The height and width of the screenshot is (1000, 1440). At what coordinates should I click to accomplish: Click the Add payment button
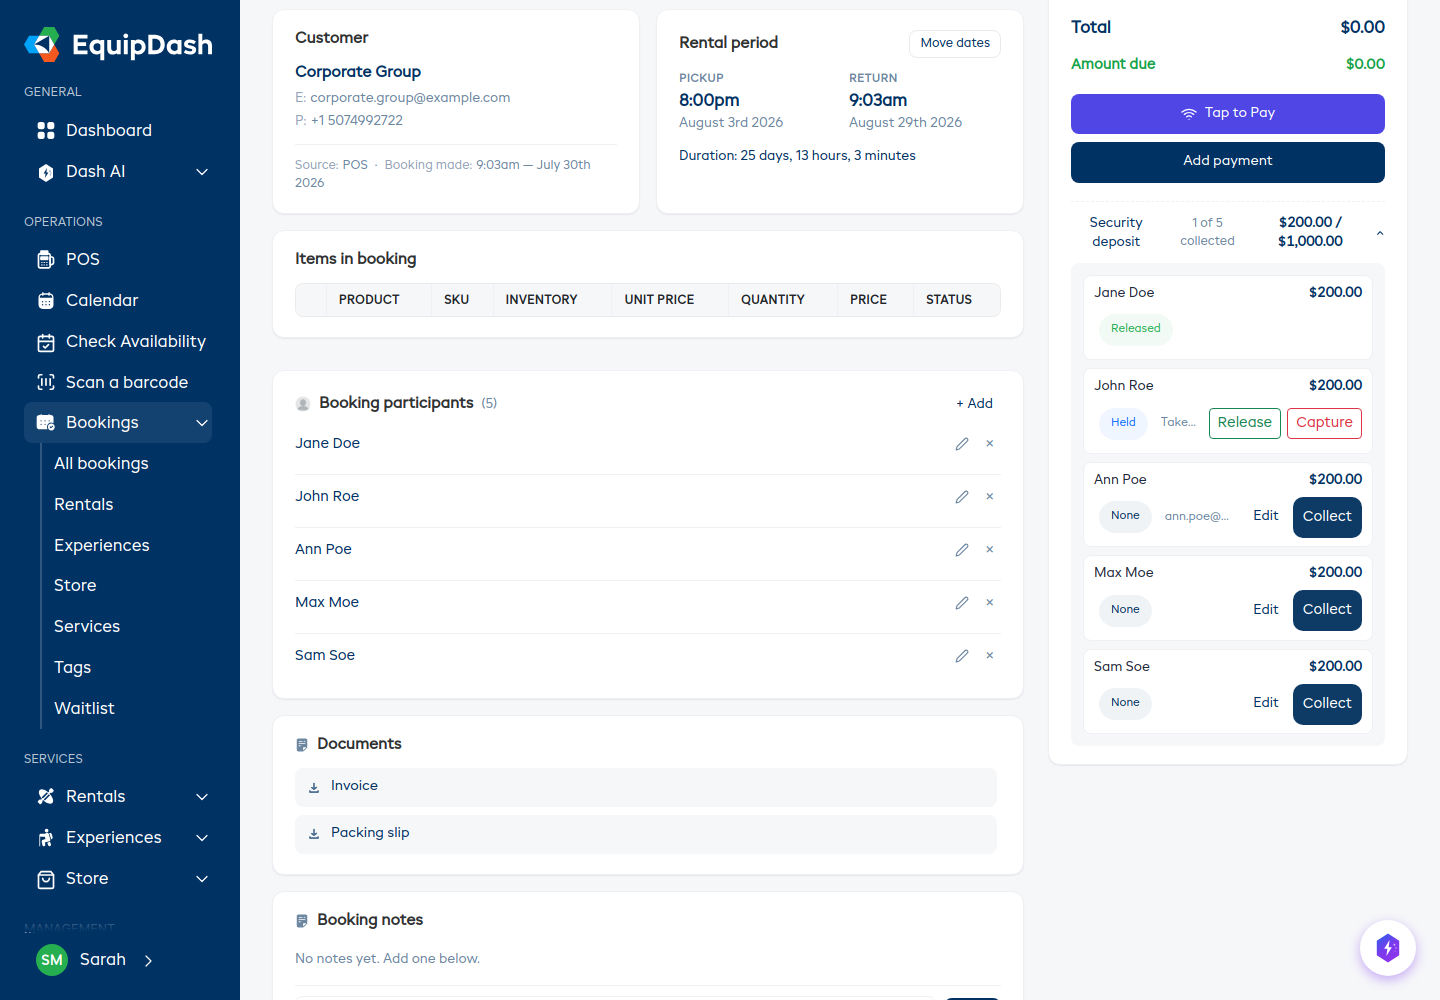[1228, 162]
